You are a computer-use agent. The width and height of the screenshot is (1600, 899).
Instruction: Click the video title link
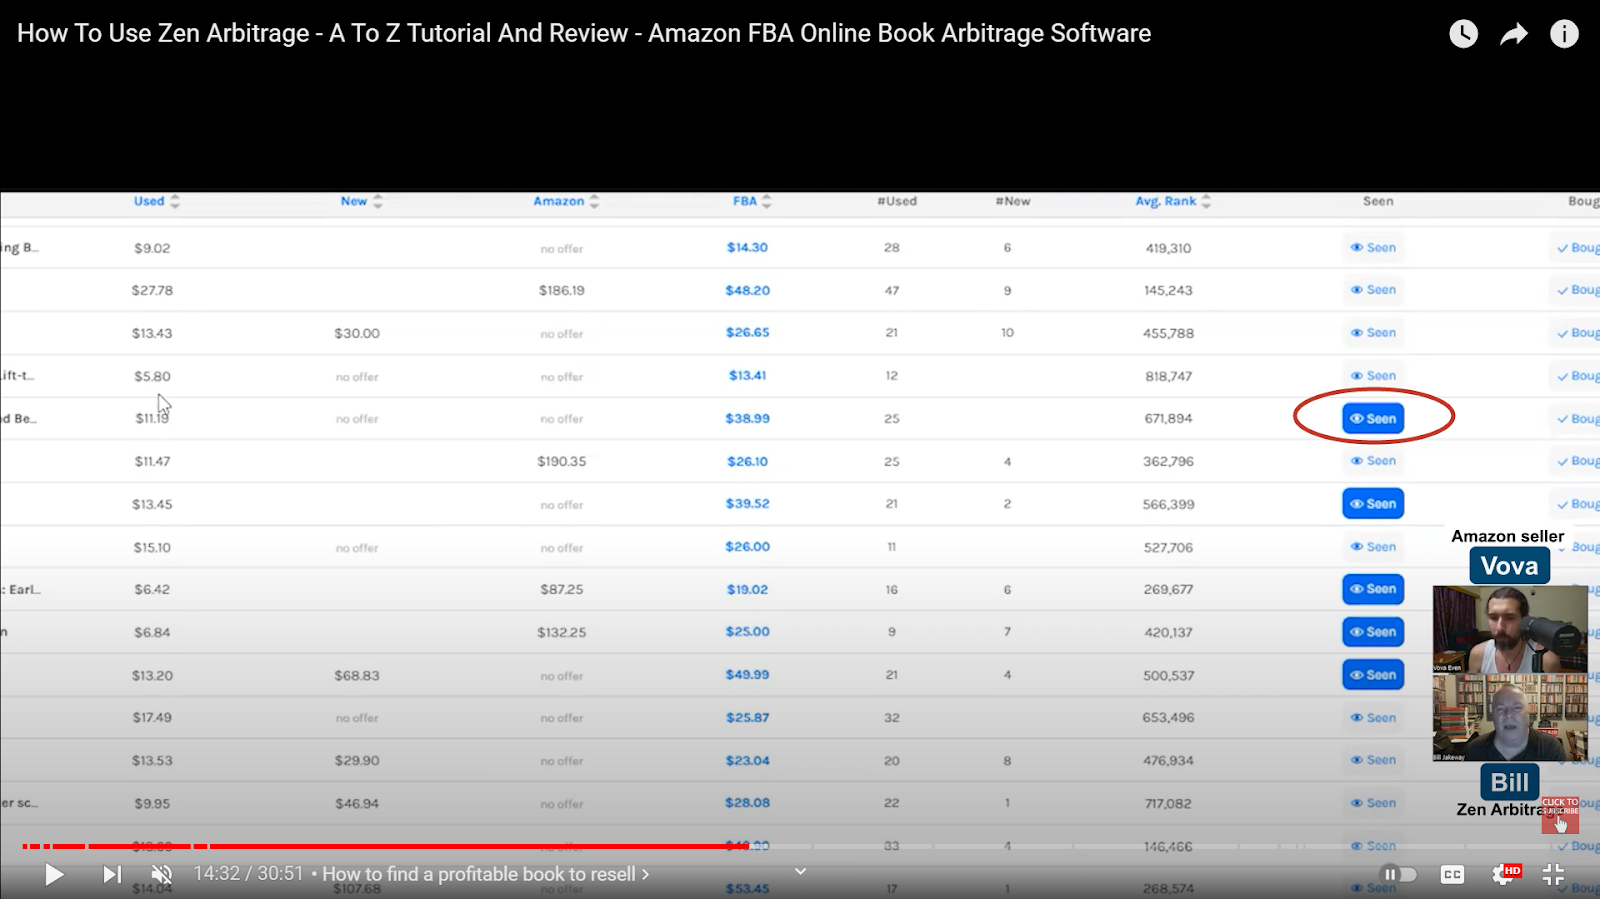[584, 33]
